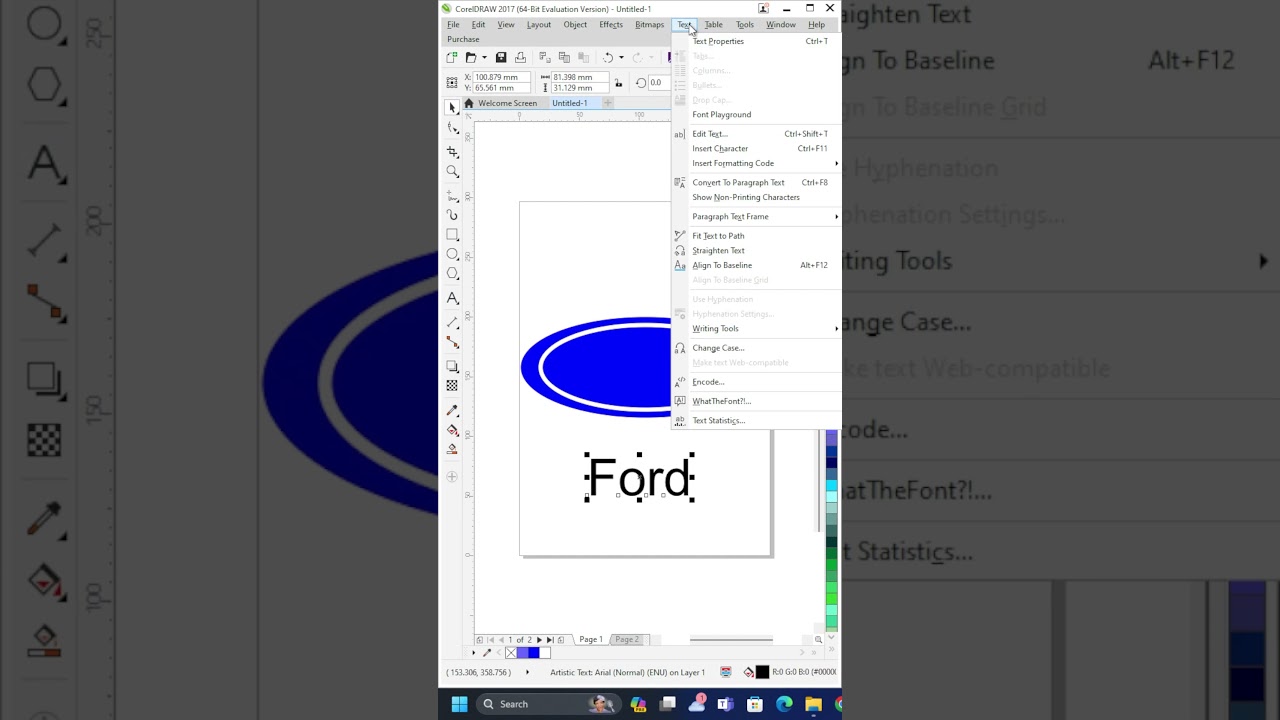Screen dimensions: 1280x720
Task: Expand Paragraph Text Frame submenu
Action: [836, 216]
